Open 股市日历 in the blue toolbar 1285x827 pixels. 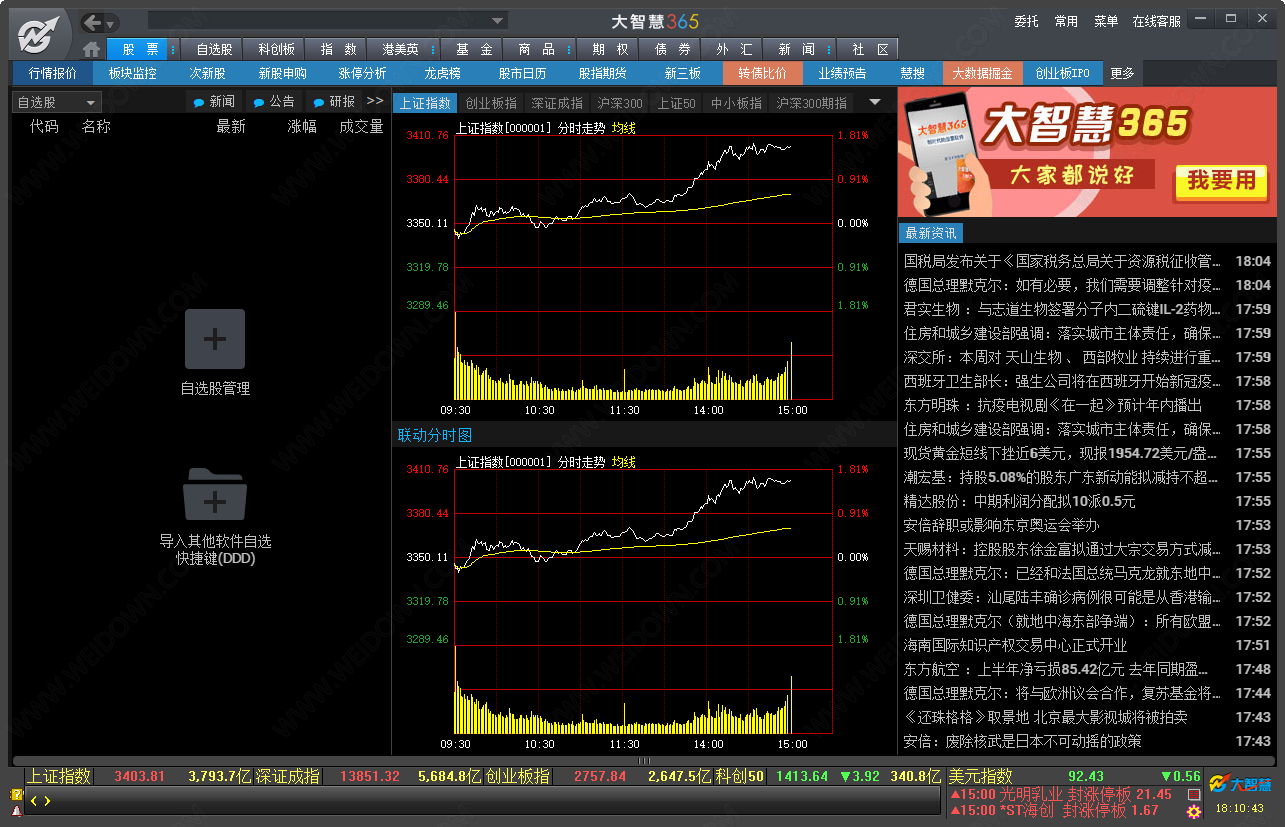522,73
